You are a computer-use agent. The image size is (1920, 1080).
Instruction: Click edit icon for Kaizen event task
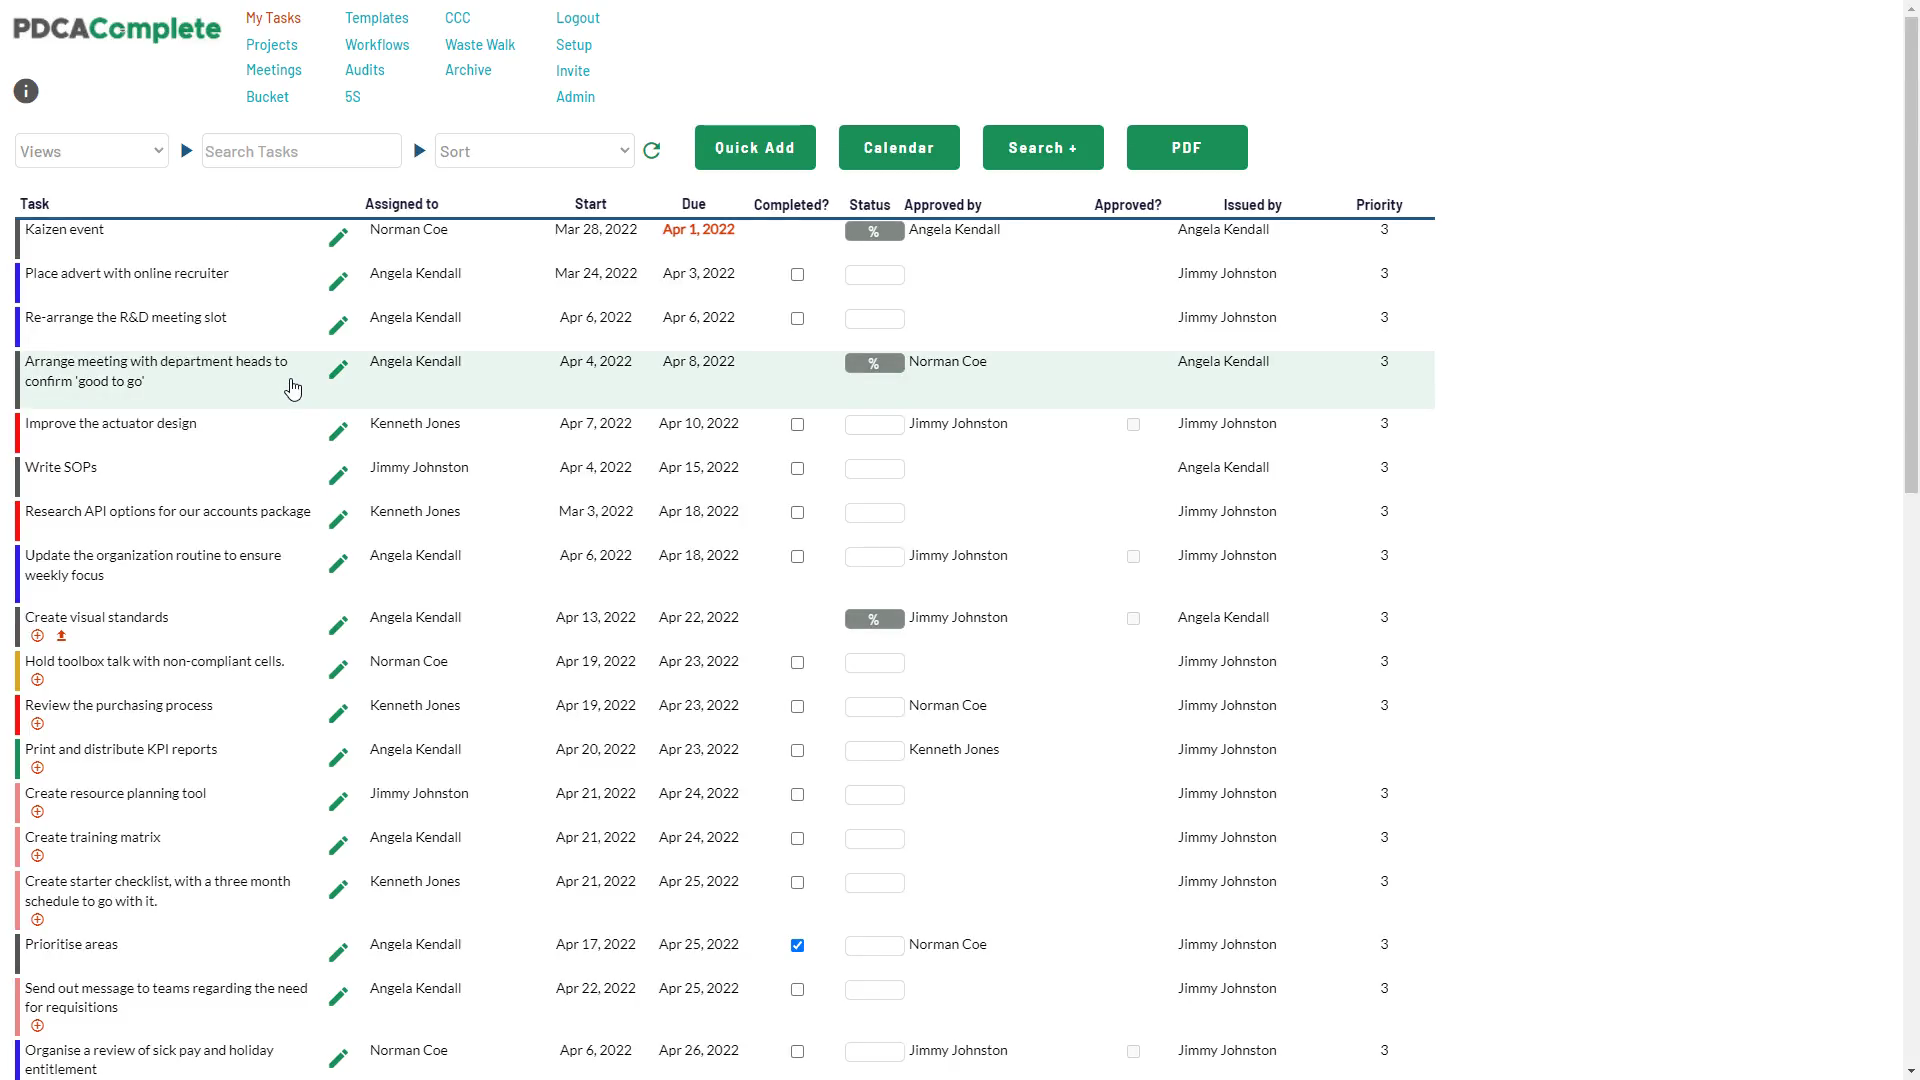338,237
